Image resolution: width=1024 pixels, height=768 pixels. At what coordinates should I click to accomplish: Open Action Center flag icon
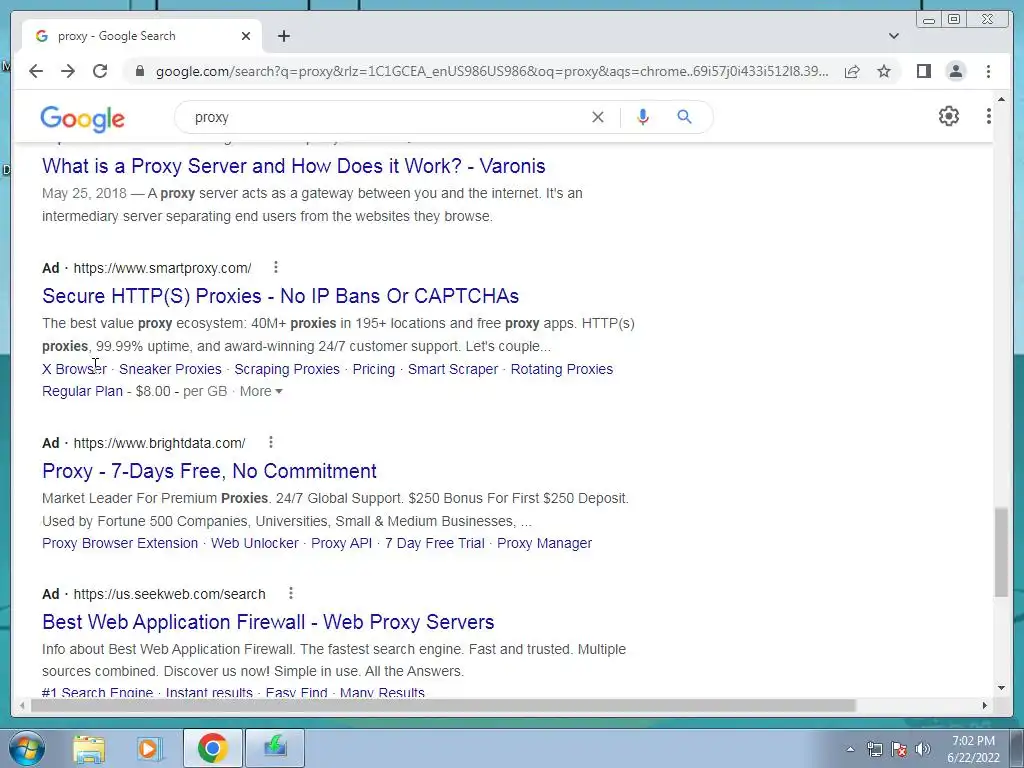click(x=899, y=749)
